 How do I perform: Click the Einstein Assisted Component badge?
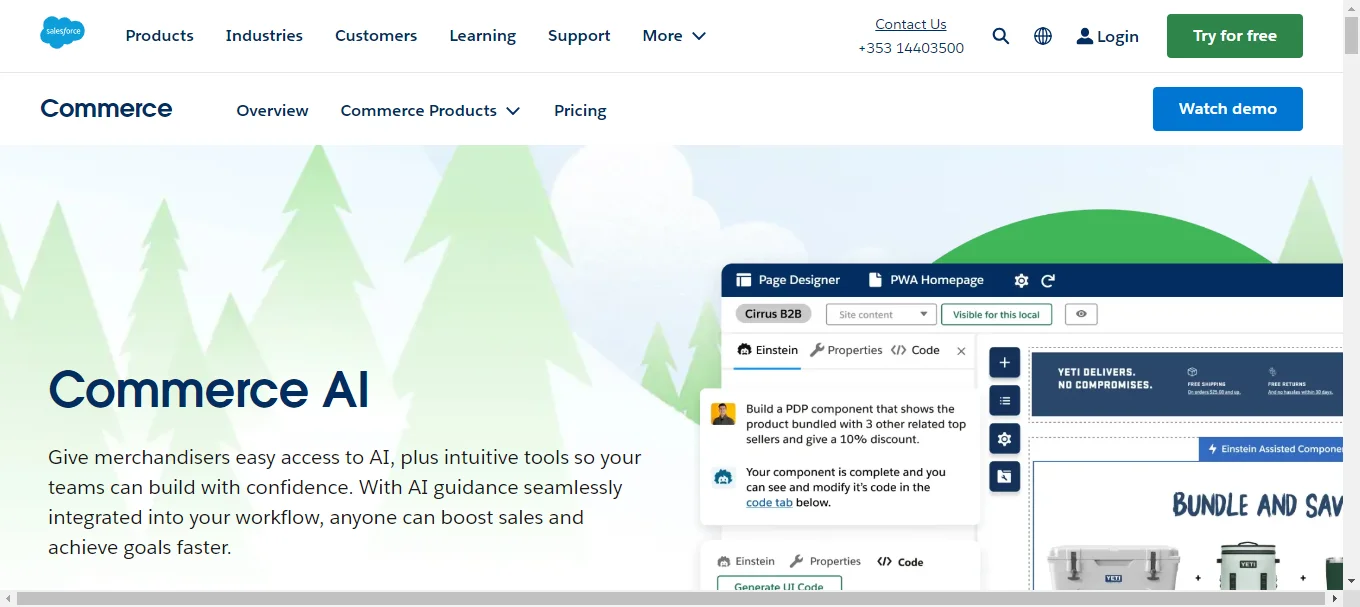pos(1271,449)
